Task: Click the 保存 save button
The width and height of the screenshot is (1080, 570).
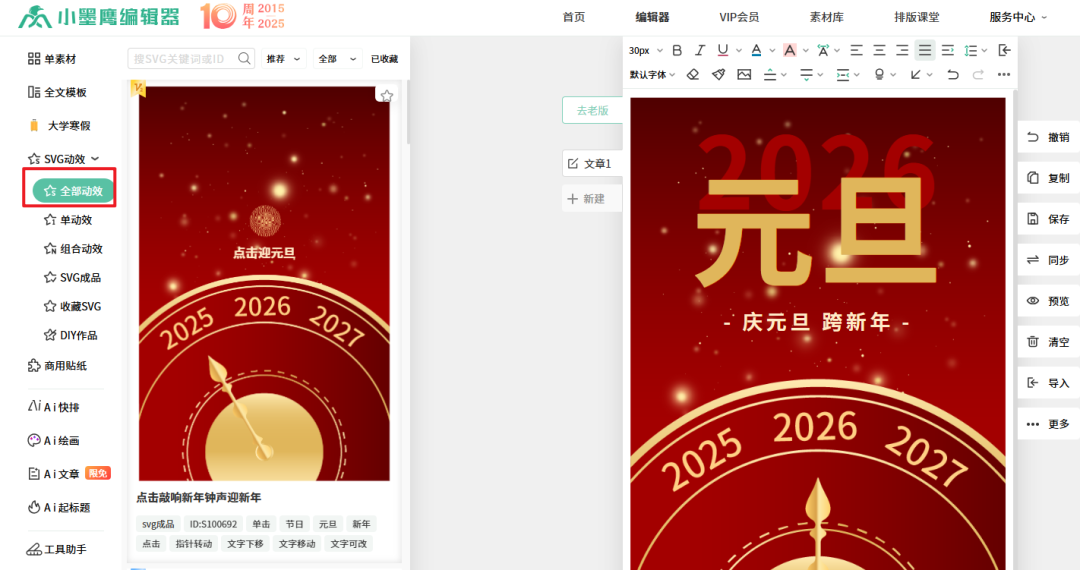Action: (x=1049, y=219)
